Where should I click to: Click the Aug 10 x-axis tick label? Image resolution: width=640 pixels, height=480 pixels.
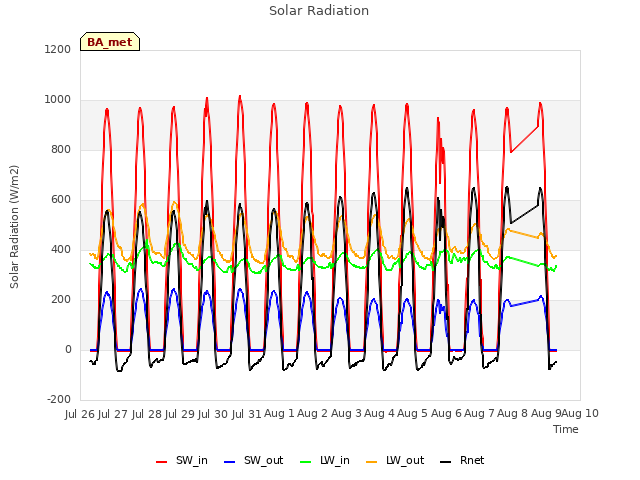[x=580, y=414]
